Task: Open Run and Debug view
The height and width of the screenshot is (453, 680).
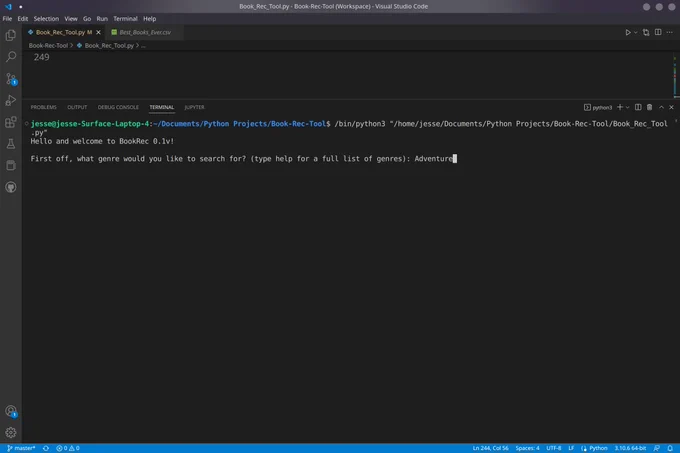Action: click(11, 101)
